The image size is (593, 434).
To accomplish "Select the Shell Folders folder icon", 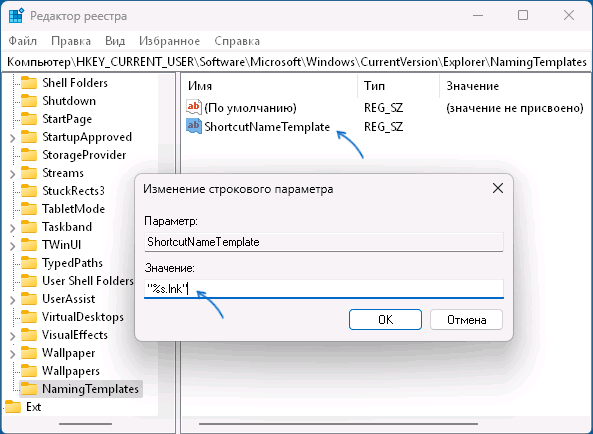I will [29, 83].
